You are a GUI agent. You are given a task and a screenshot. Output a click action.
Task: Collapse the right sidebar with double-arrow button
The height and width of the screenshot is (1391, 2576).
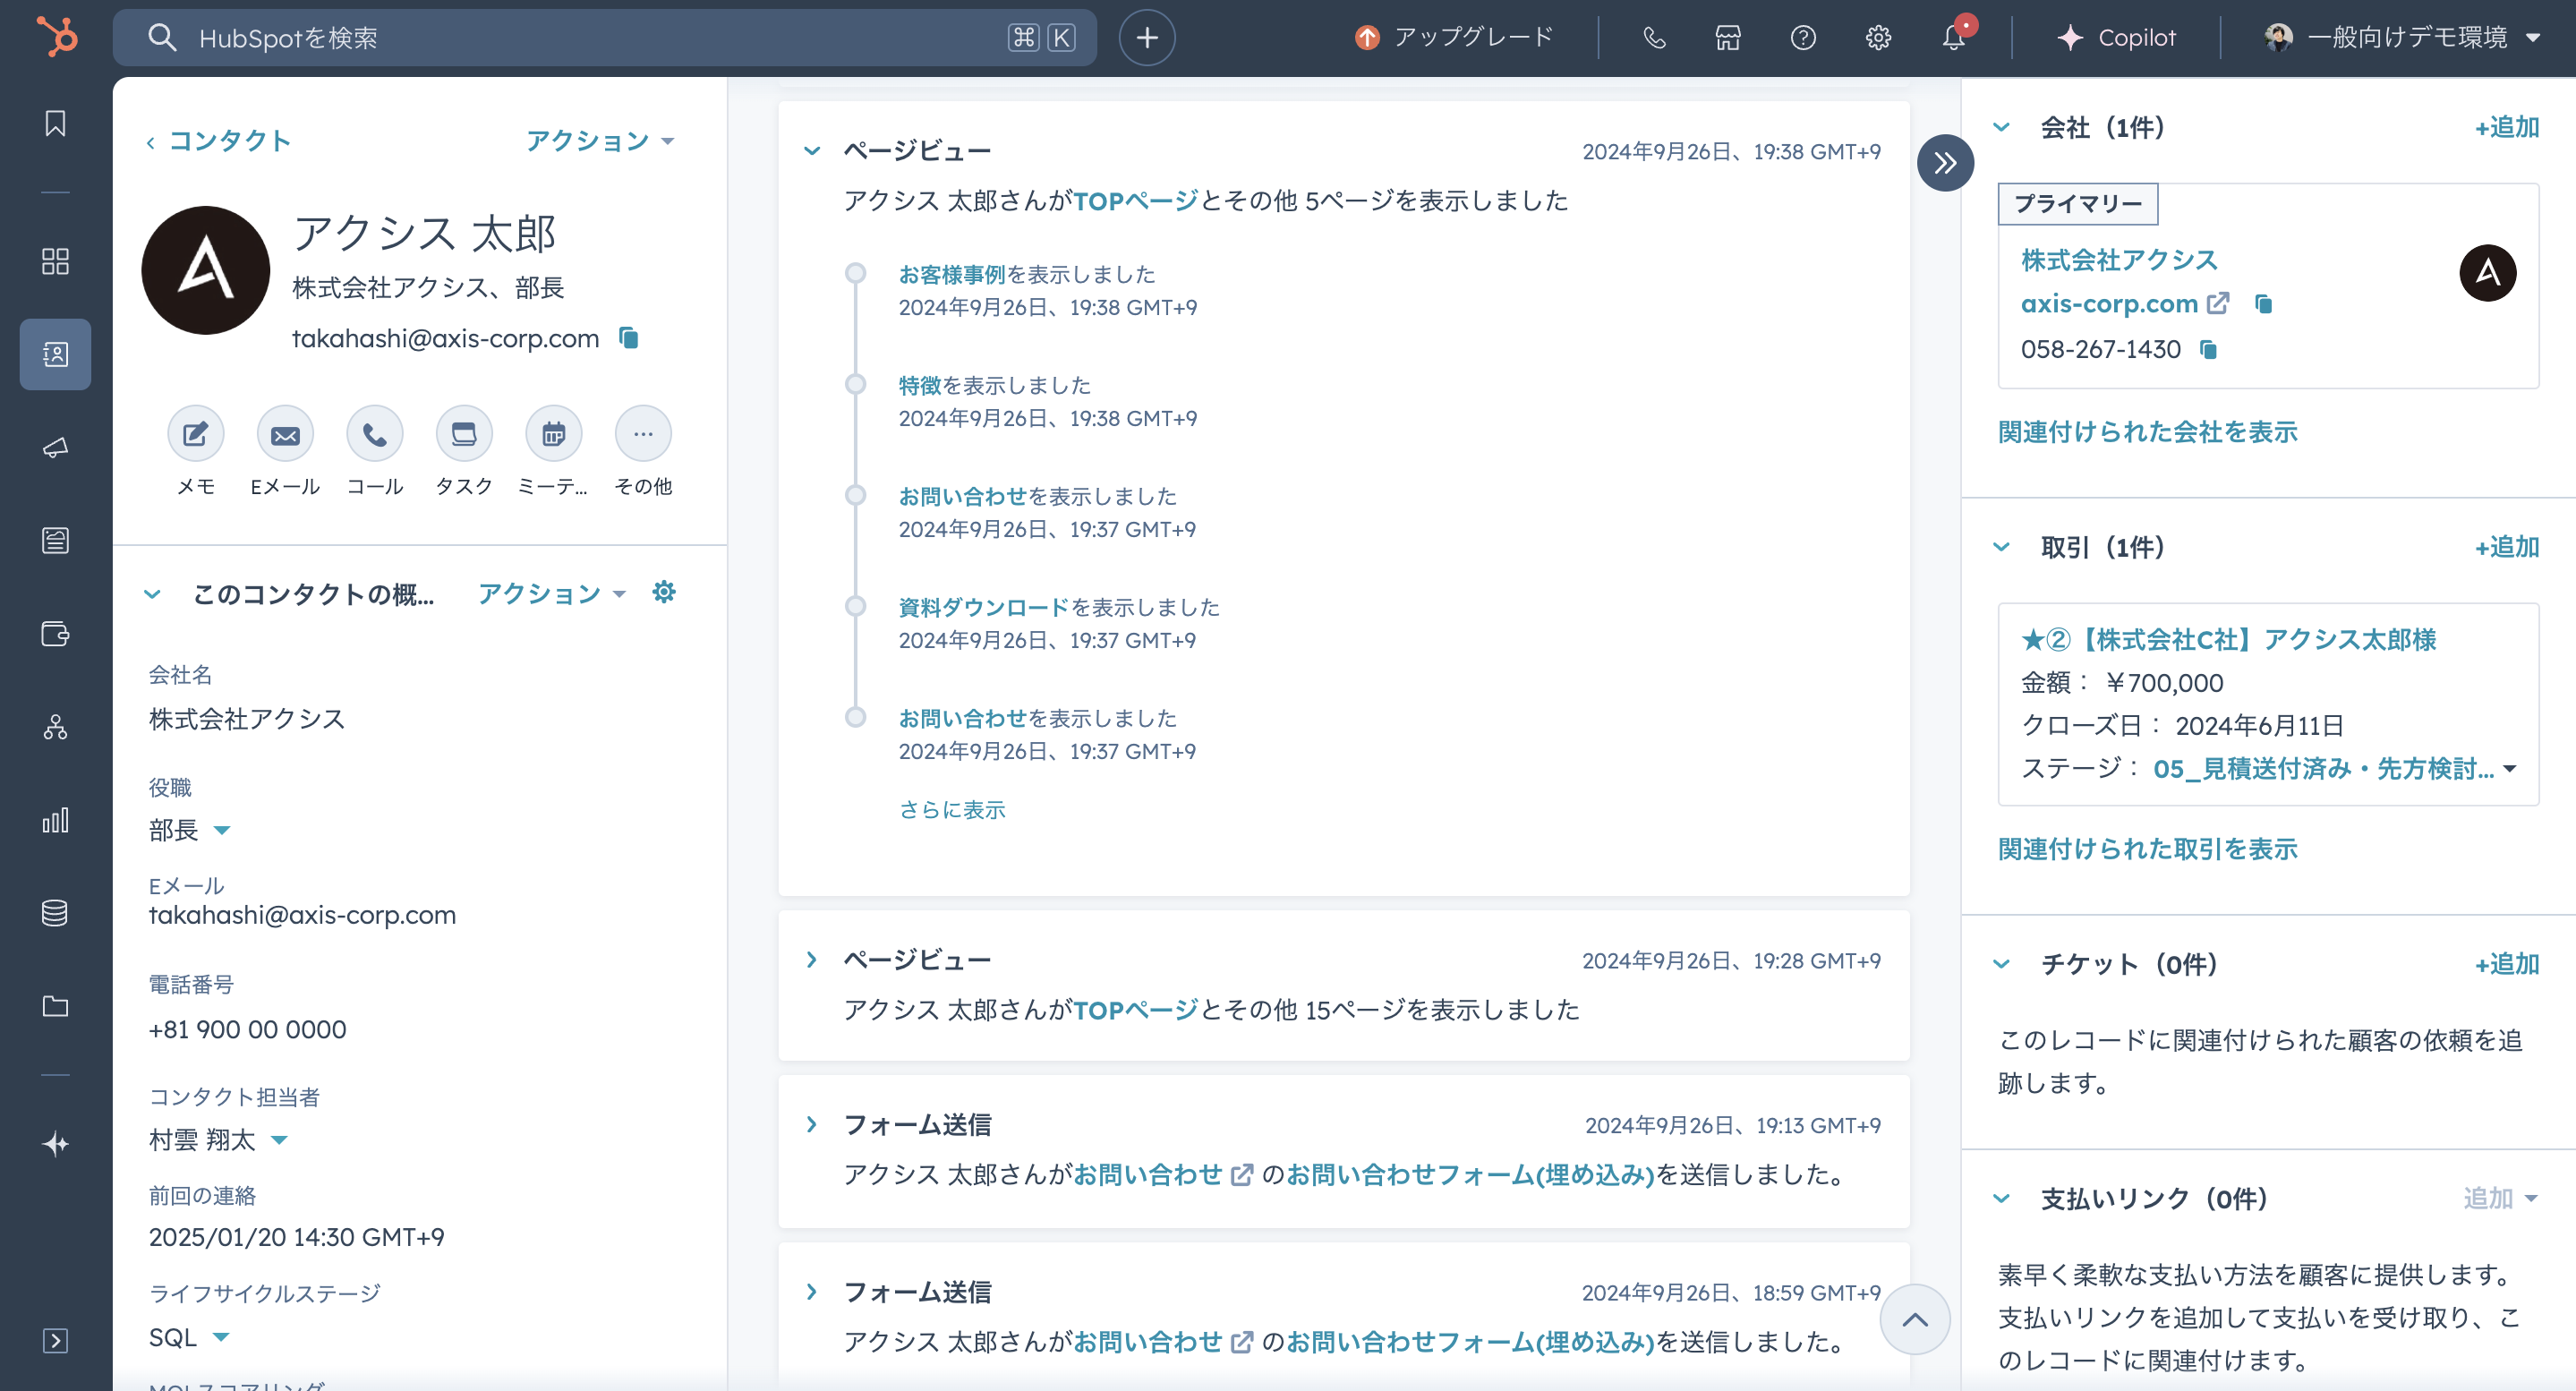(1945, 163)
